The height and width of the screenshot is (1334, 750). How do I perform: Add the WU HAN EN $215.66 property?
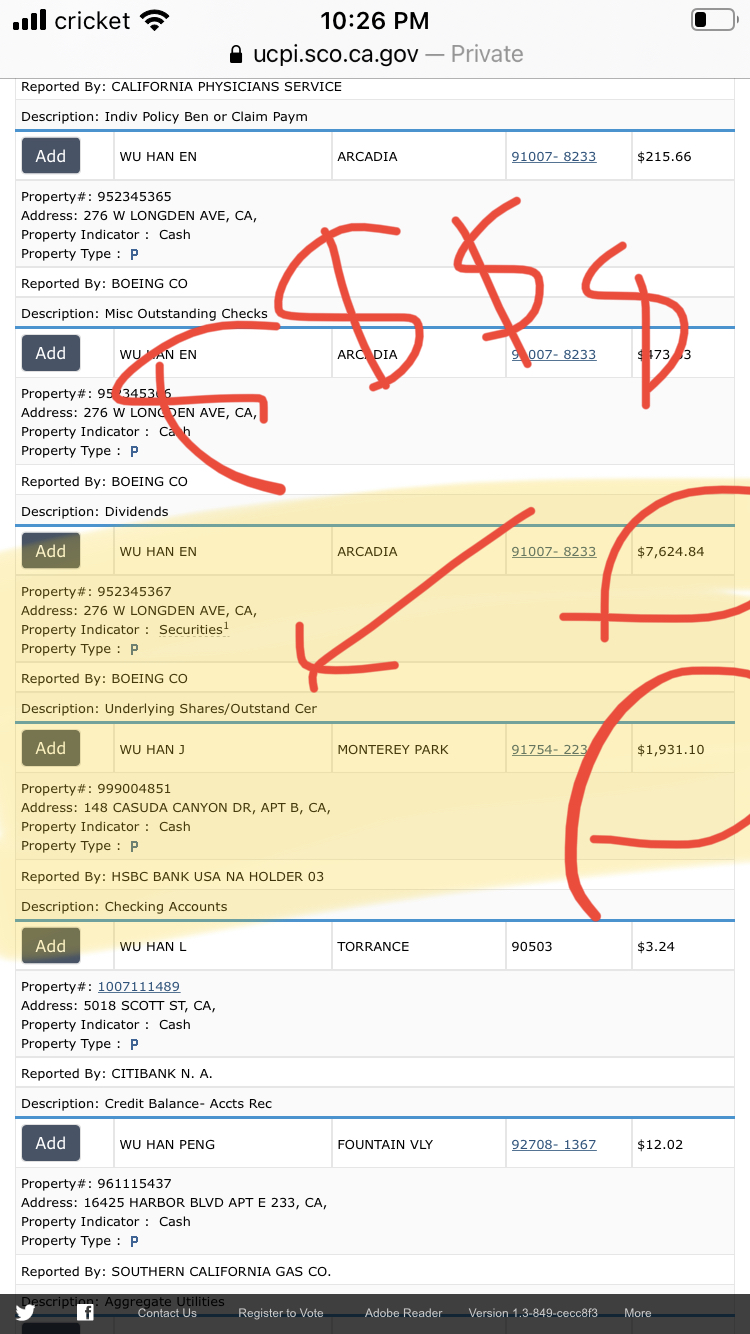tap(51, 156)
